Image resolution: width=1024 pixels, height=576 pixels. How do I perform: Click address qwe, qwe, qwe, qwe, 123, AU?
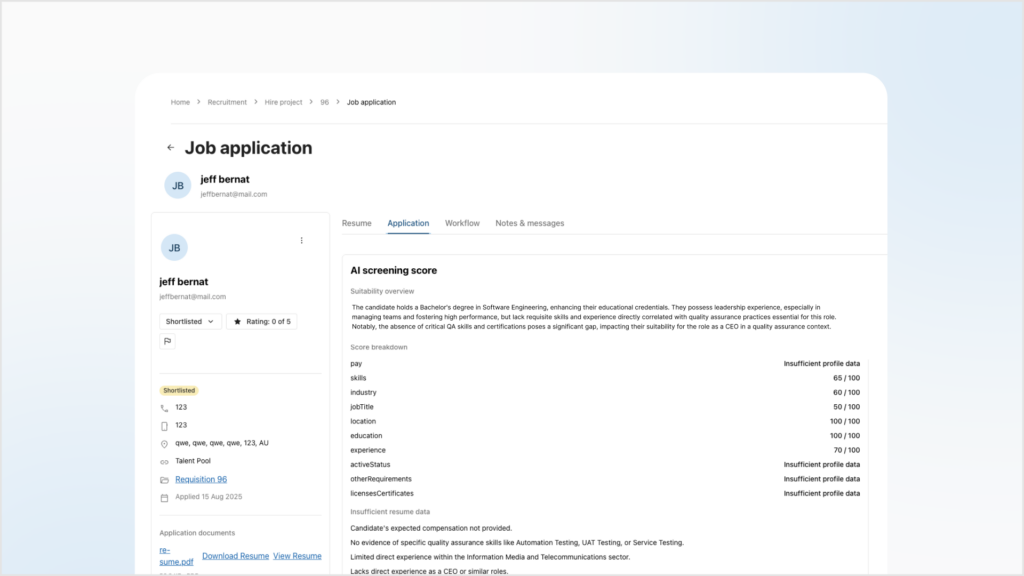tap(221, 443)
